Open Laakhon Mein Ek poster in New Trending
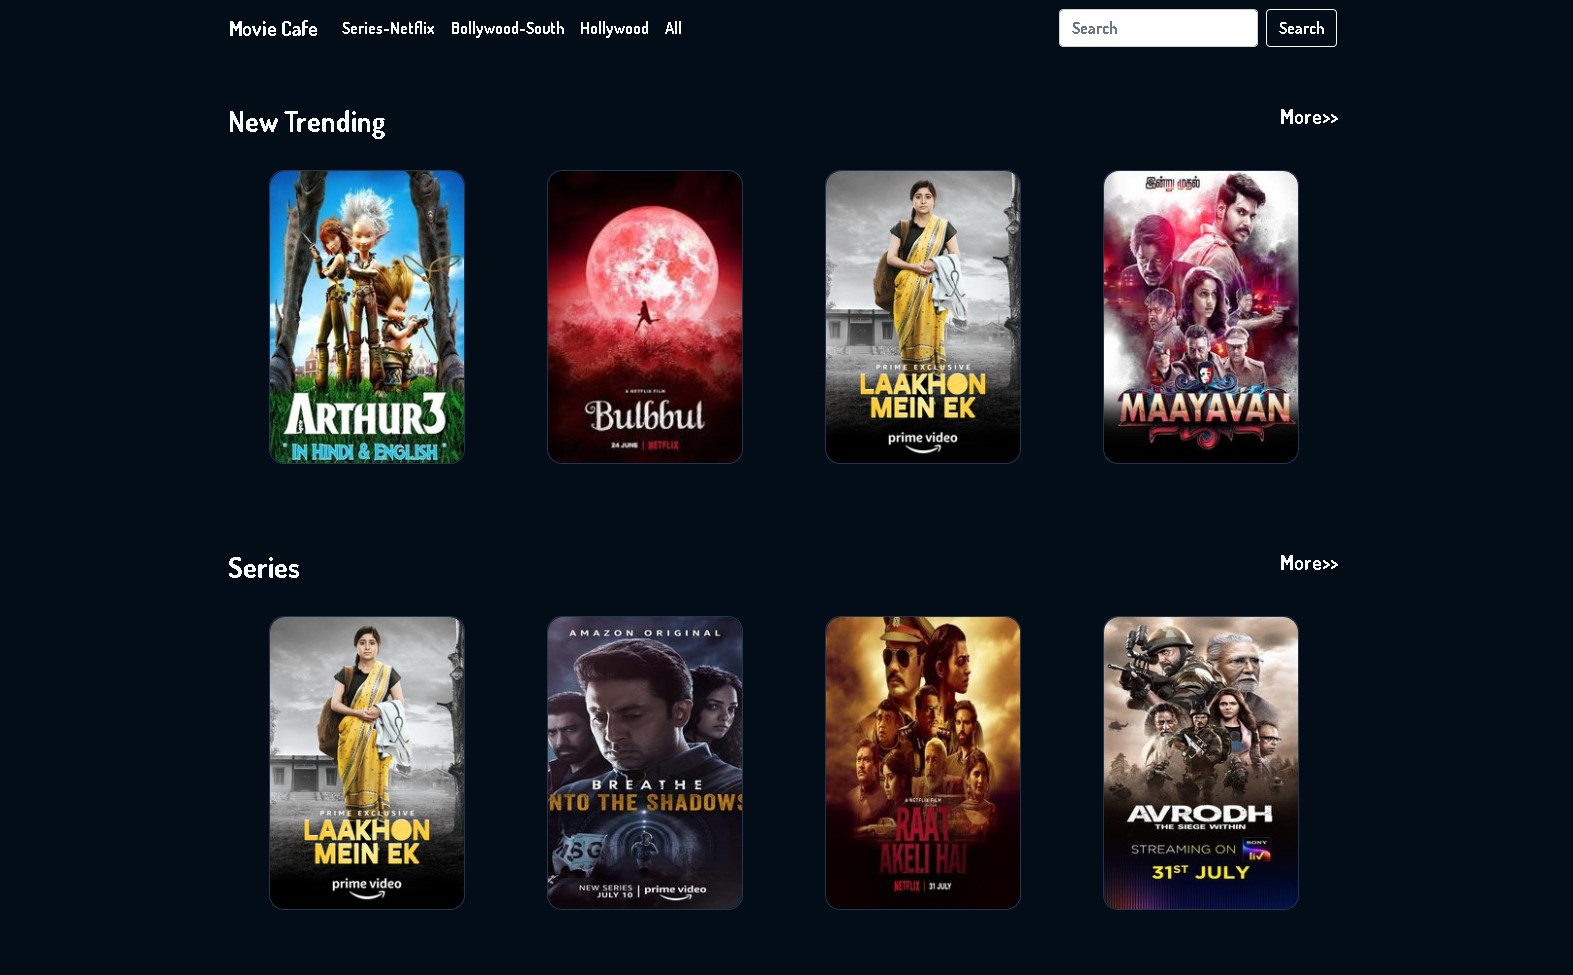 pyautogui.click(x=923, y=317)
